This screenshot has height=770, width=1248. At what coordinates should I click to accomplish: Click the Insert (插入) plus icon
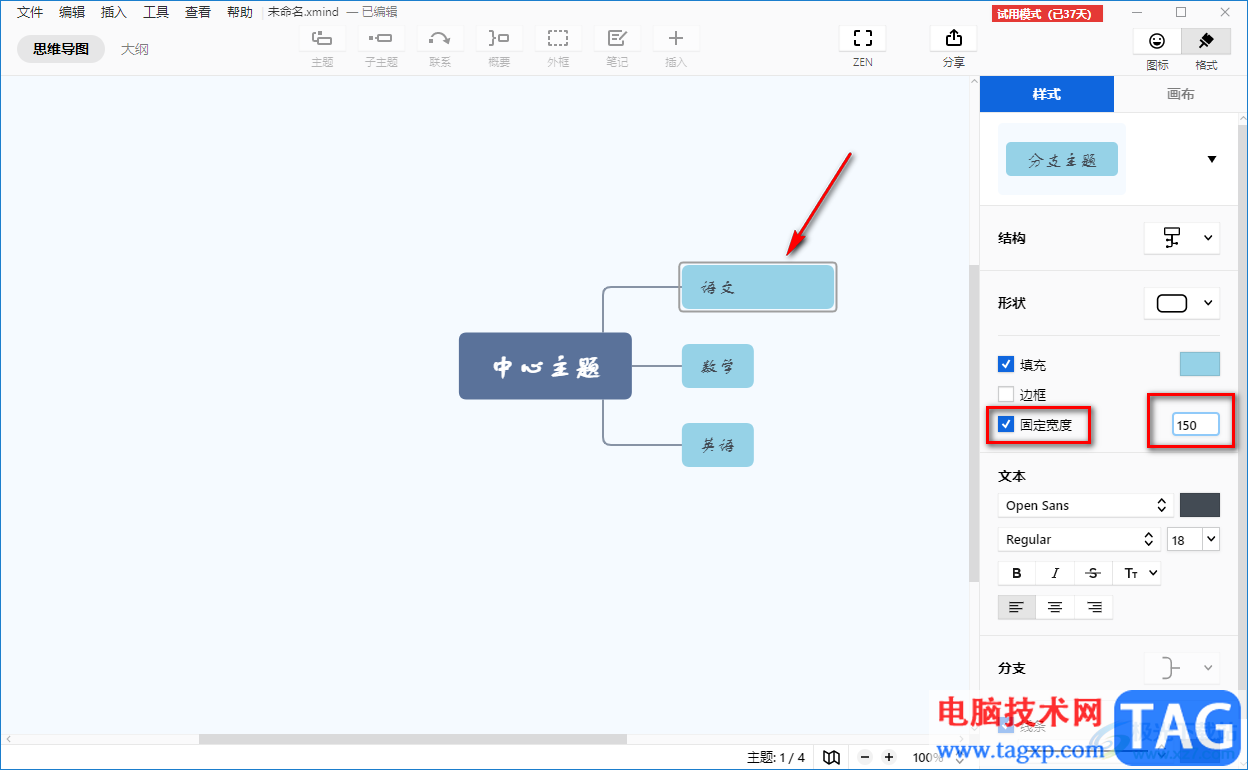click(676, 39)
